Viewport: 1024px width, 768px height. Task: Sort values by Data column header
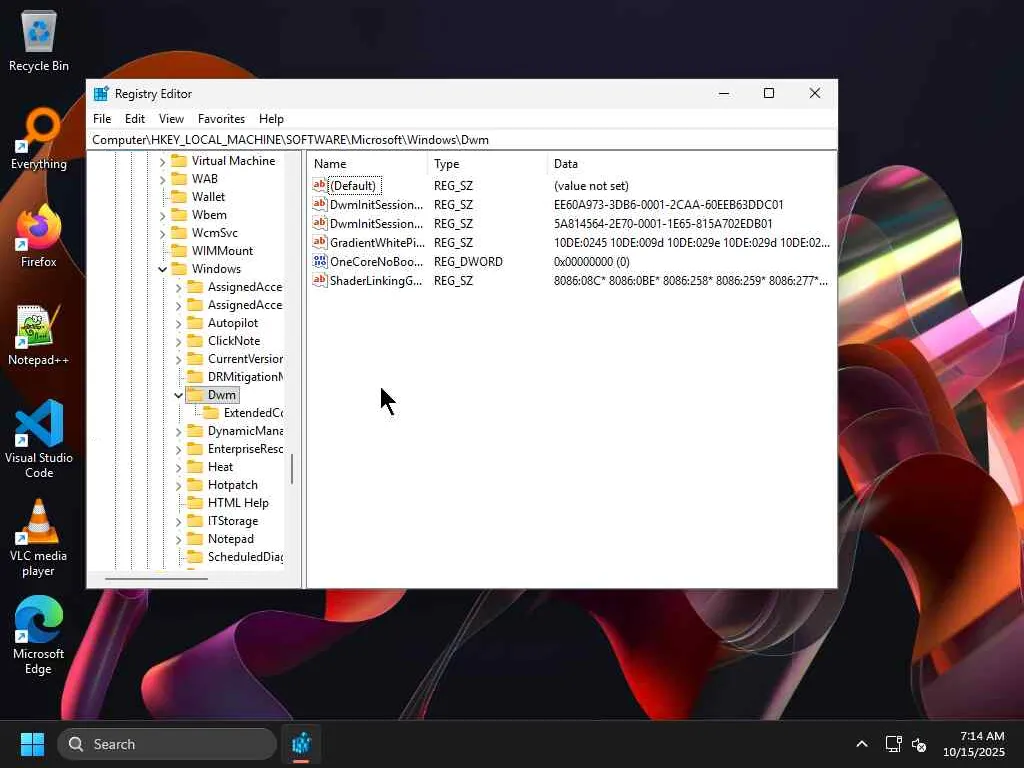click(x=691, y=164)
